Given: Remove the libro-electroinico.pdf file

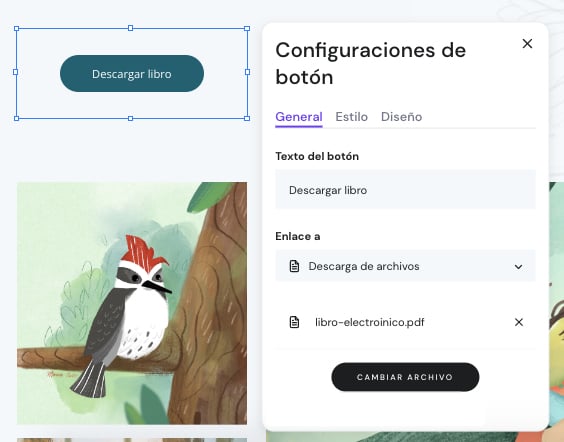Looking at the screenshot, I should (519, 322).
